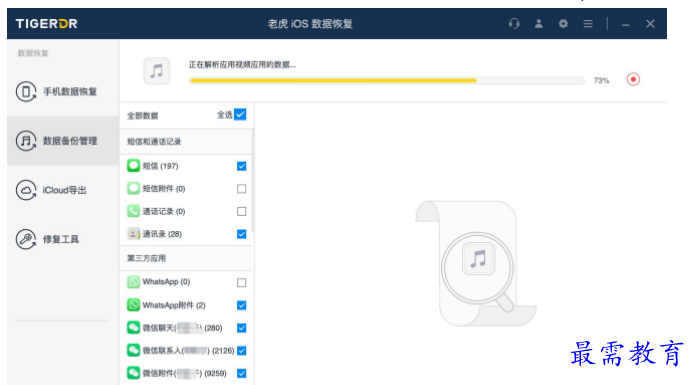Uncheck the 微信聊天 (280) checkbox
Image resolution: width=692 pixels, height=385 pixels.
[x=241, y=328]
